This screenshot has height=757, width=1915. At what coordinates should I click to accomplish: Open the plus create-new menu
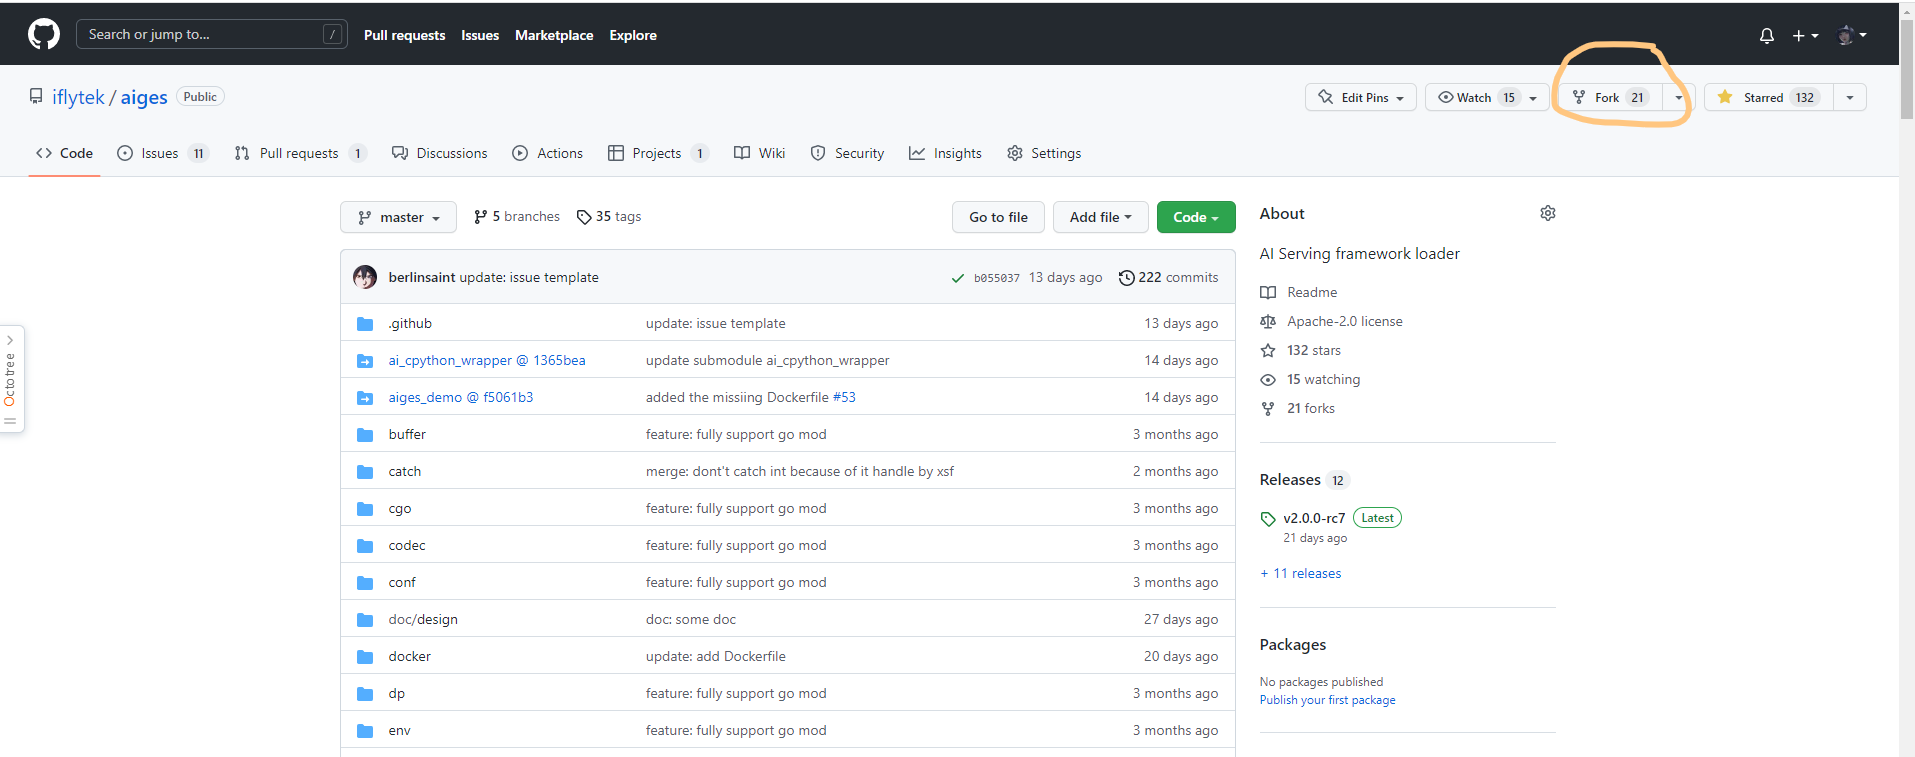[x=1805, y=35]
